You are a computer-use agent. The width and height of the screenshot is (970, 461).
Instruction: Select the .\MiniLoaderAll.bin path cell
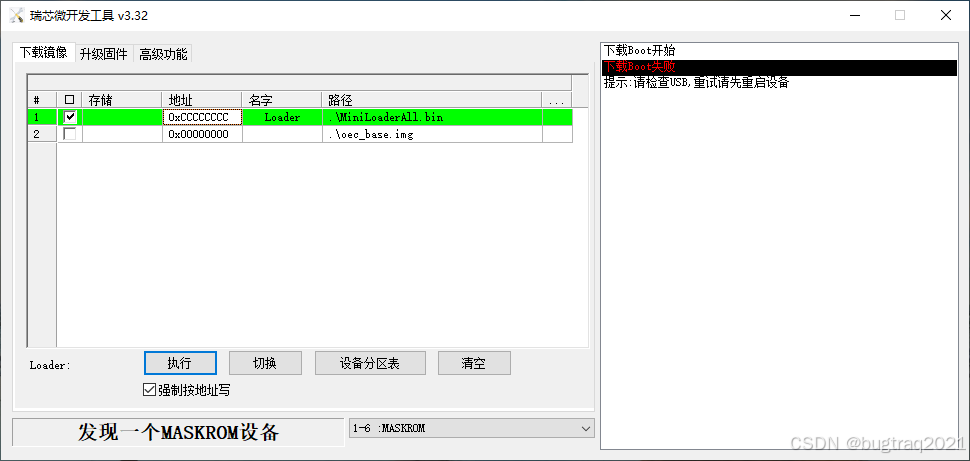(x=432, y=117)
